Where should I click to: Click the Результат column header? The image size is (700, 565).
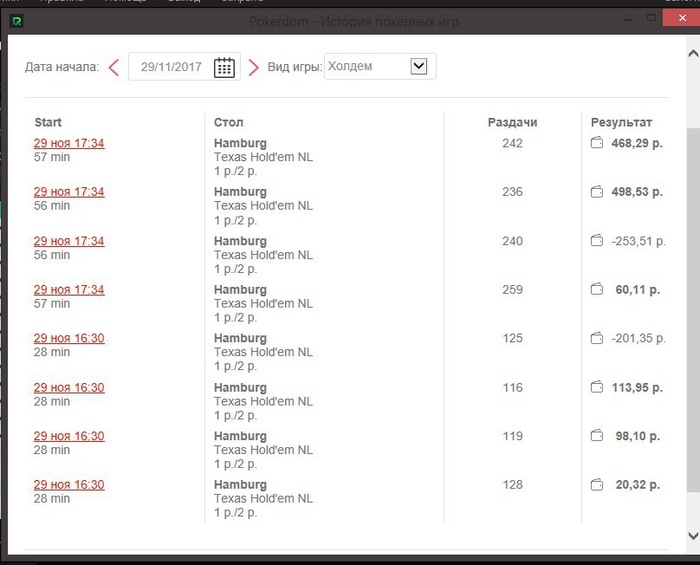pyautogui.click(x=621, y=122)
